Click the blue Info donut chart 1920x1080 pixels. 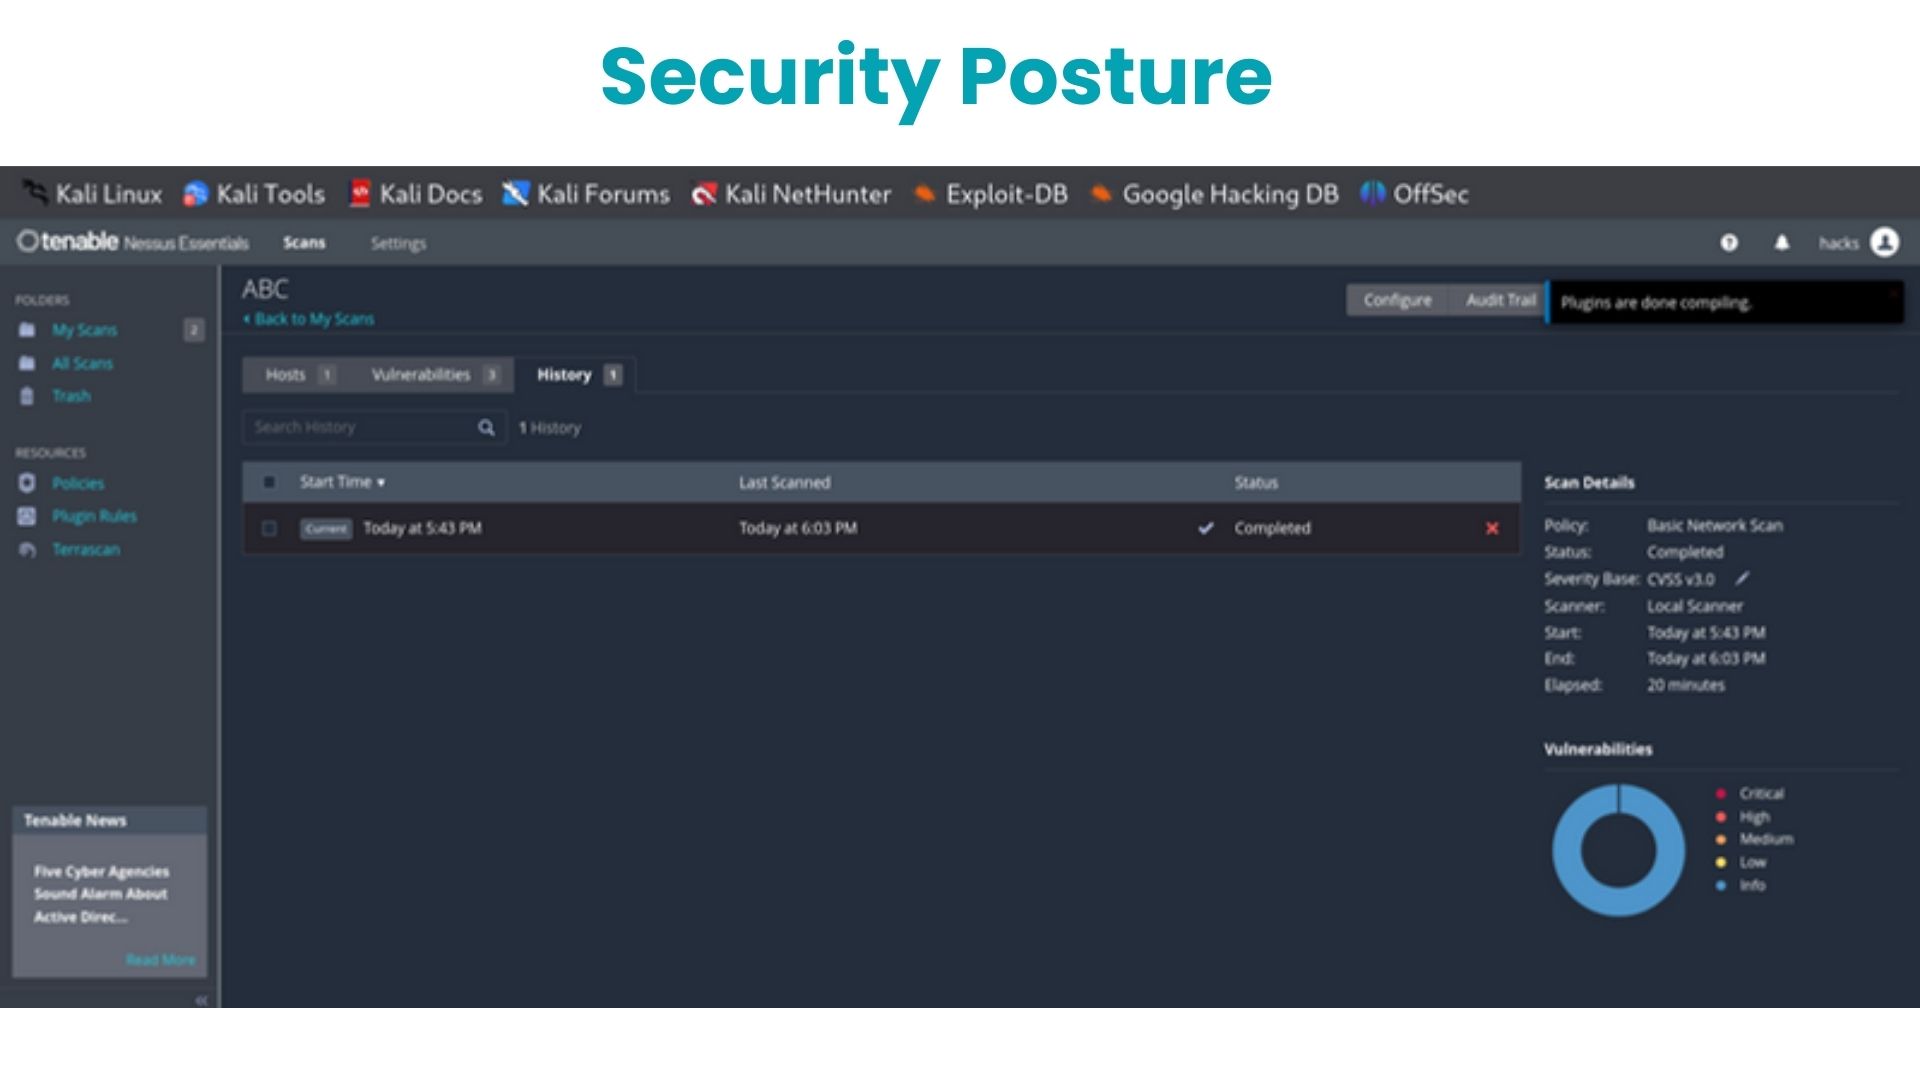click(x=1566, y=850)
